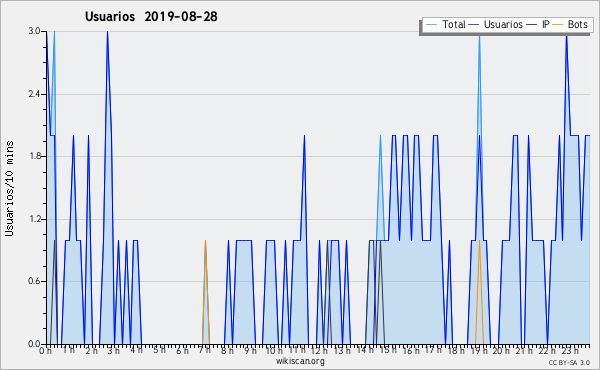
Task: Click the '5 h' x-axis tick label
Action: (159, 350)
